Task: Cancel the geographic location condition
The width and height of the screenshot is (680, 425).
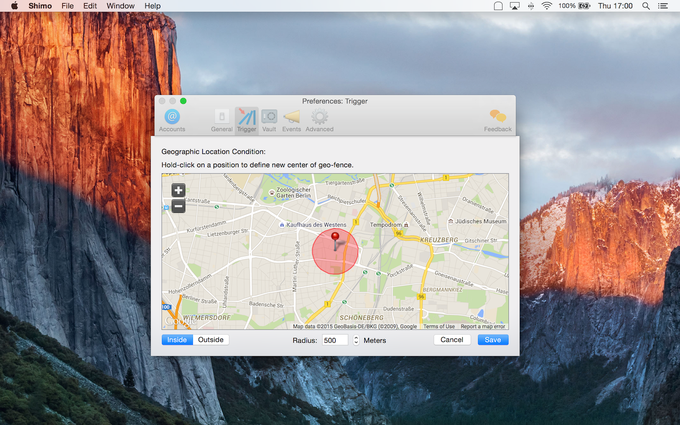Action: pyautogui.click(x=452, y=340)
